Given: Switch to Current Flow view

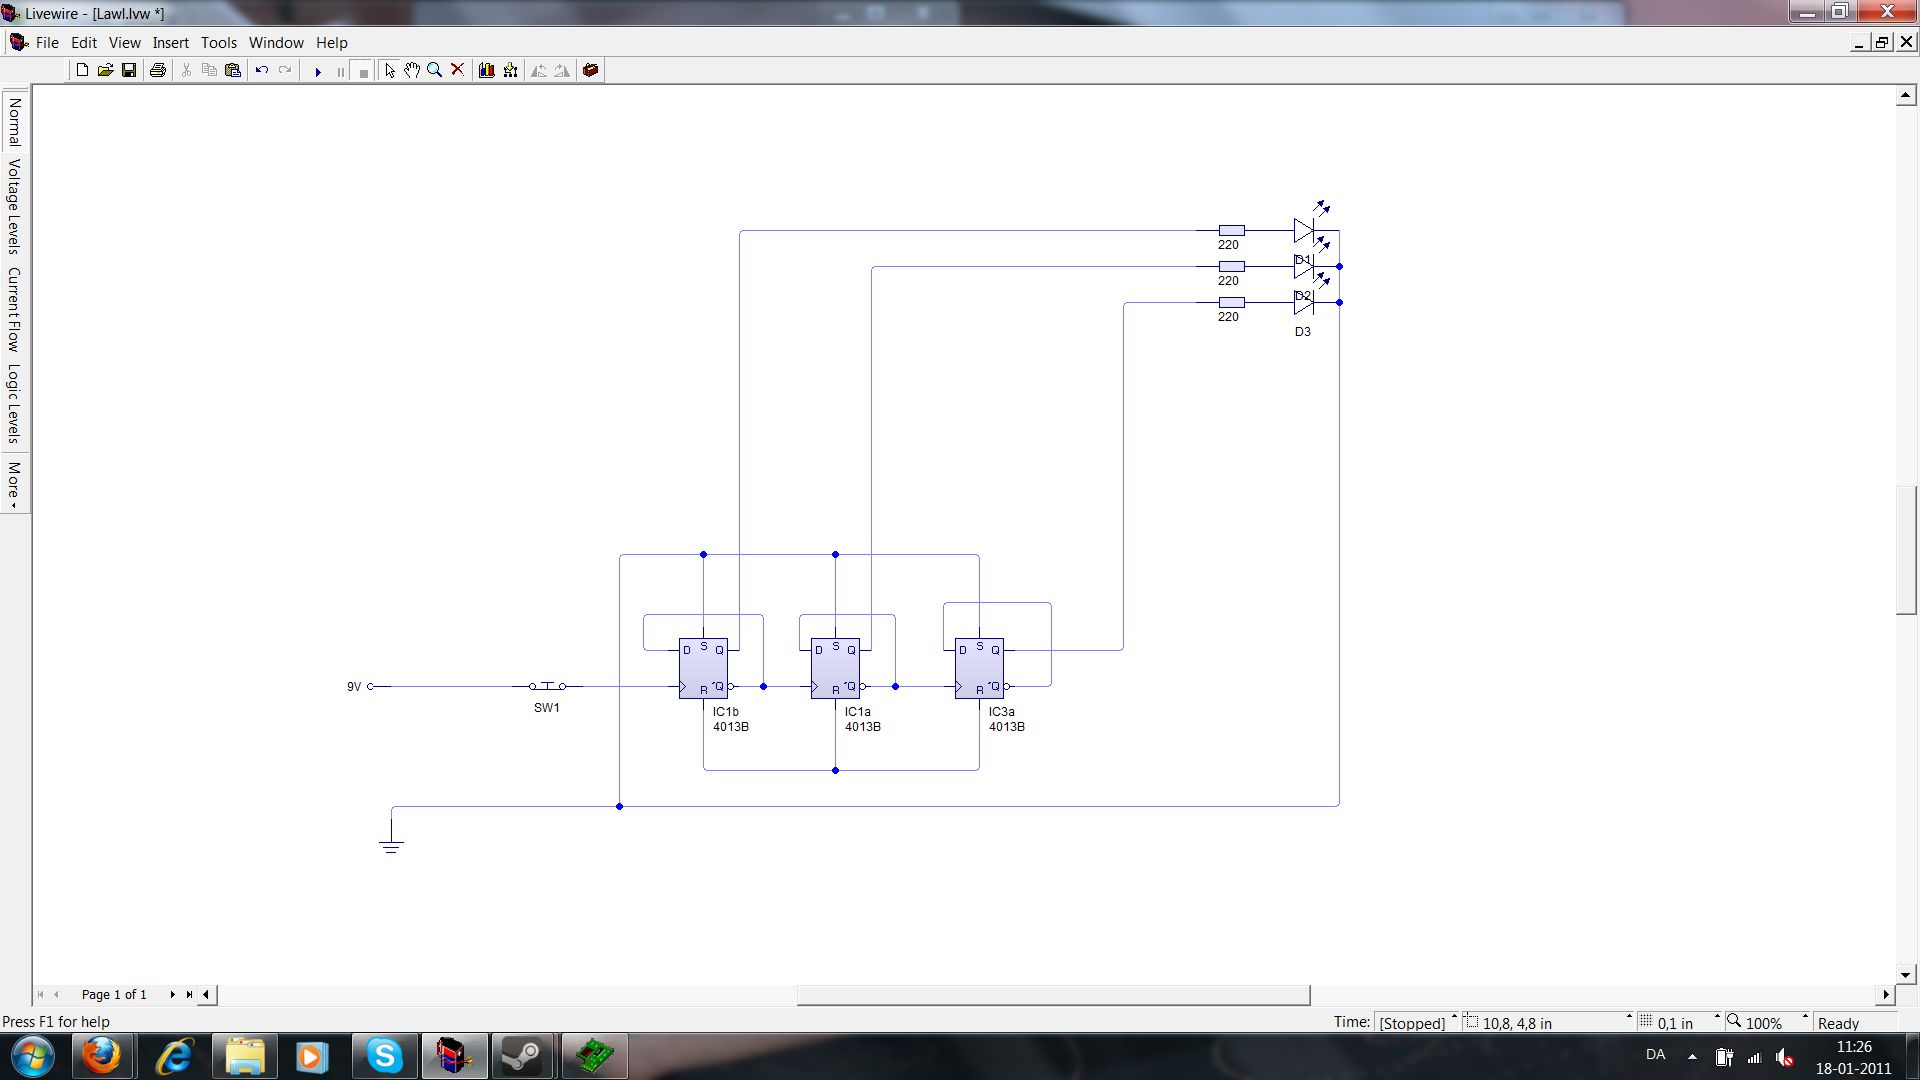Looking at the screenshot, I should point(14,309).
